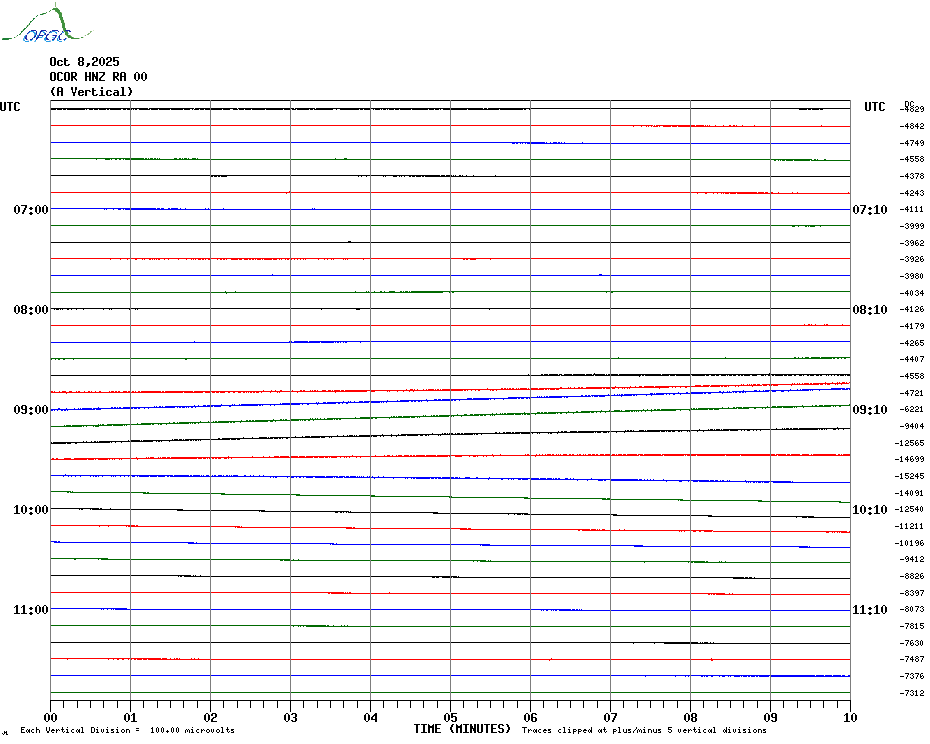Image resolution: width=930 pixels, height=744 pixels.
Task: Click the 08:00 UTC time label on left
Action: (31, 310)
